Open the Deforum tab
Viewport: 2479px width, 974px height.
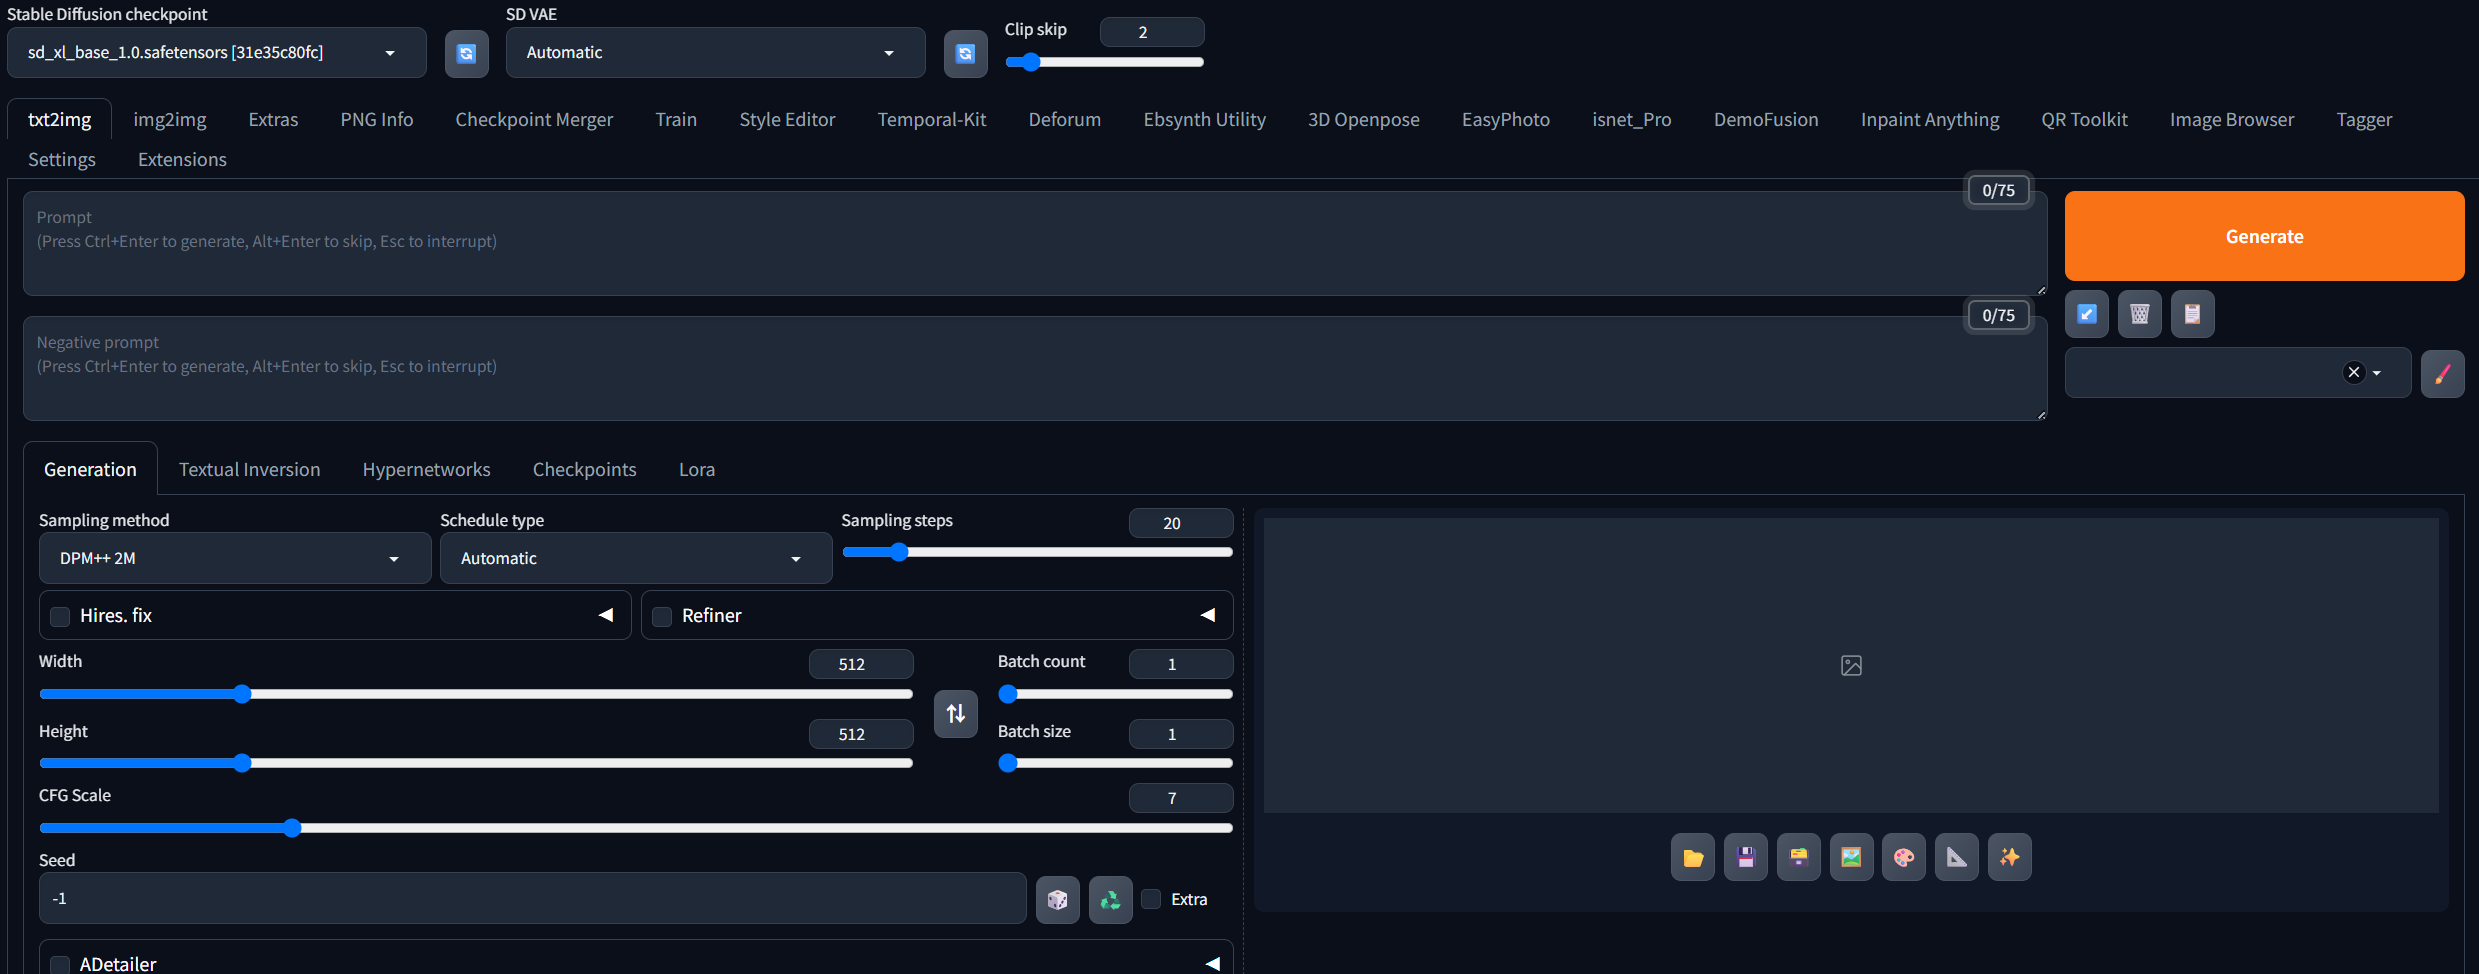tap(1065, 120)
